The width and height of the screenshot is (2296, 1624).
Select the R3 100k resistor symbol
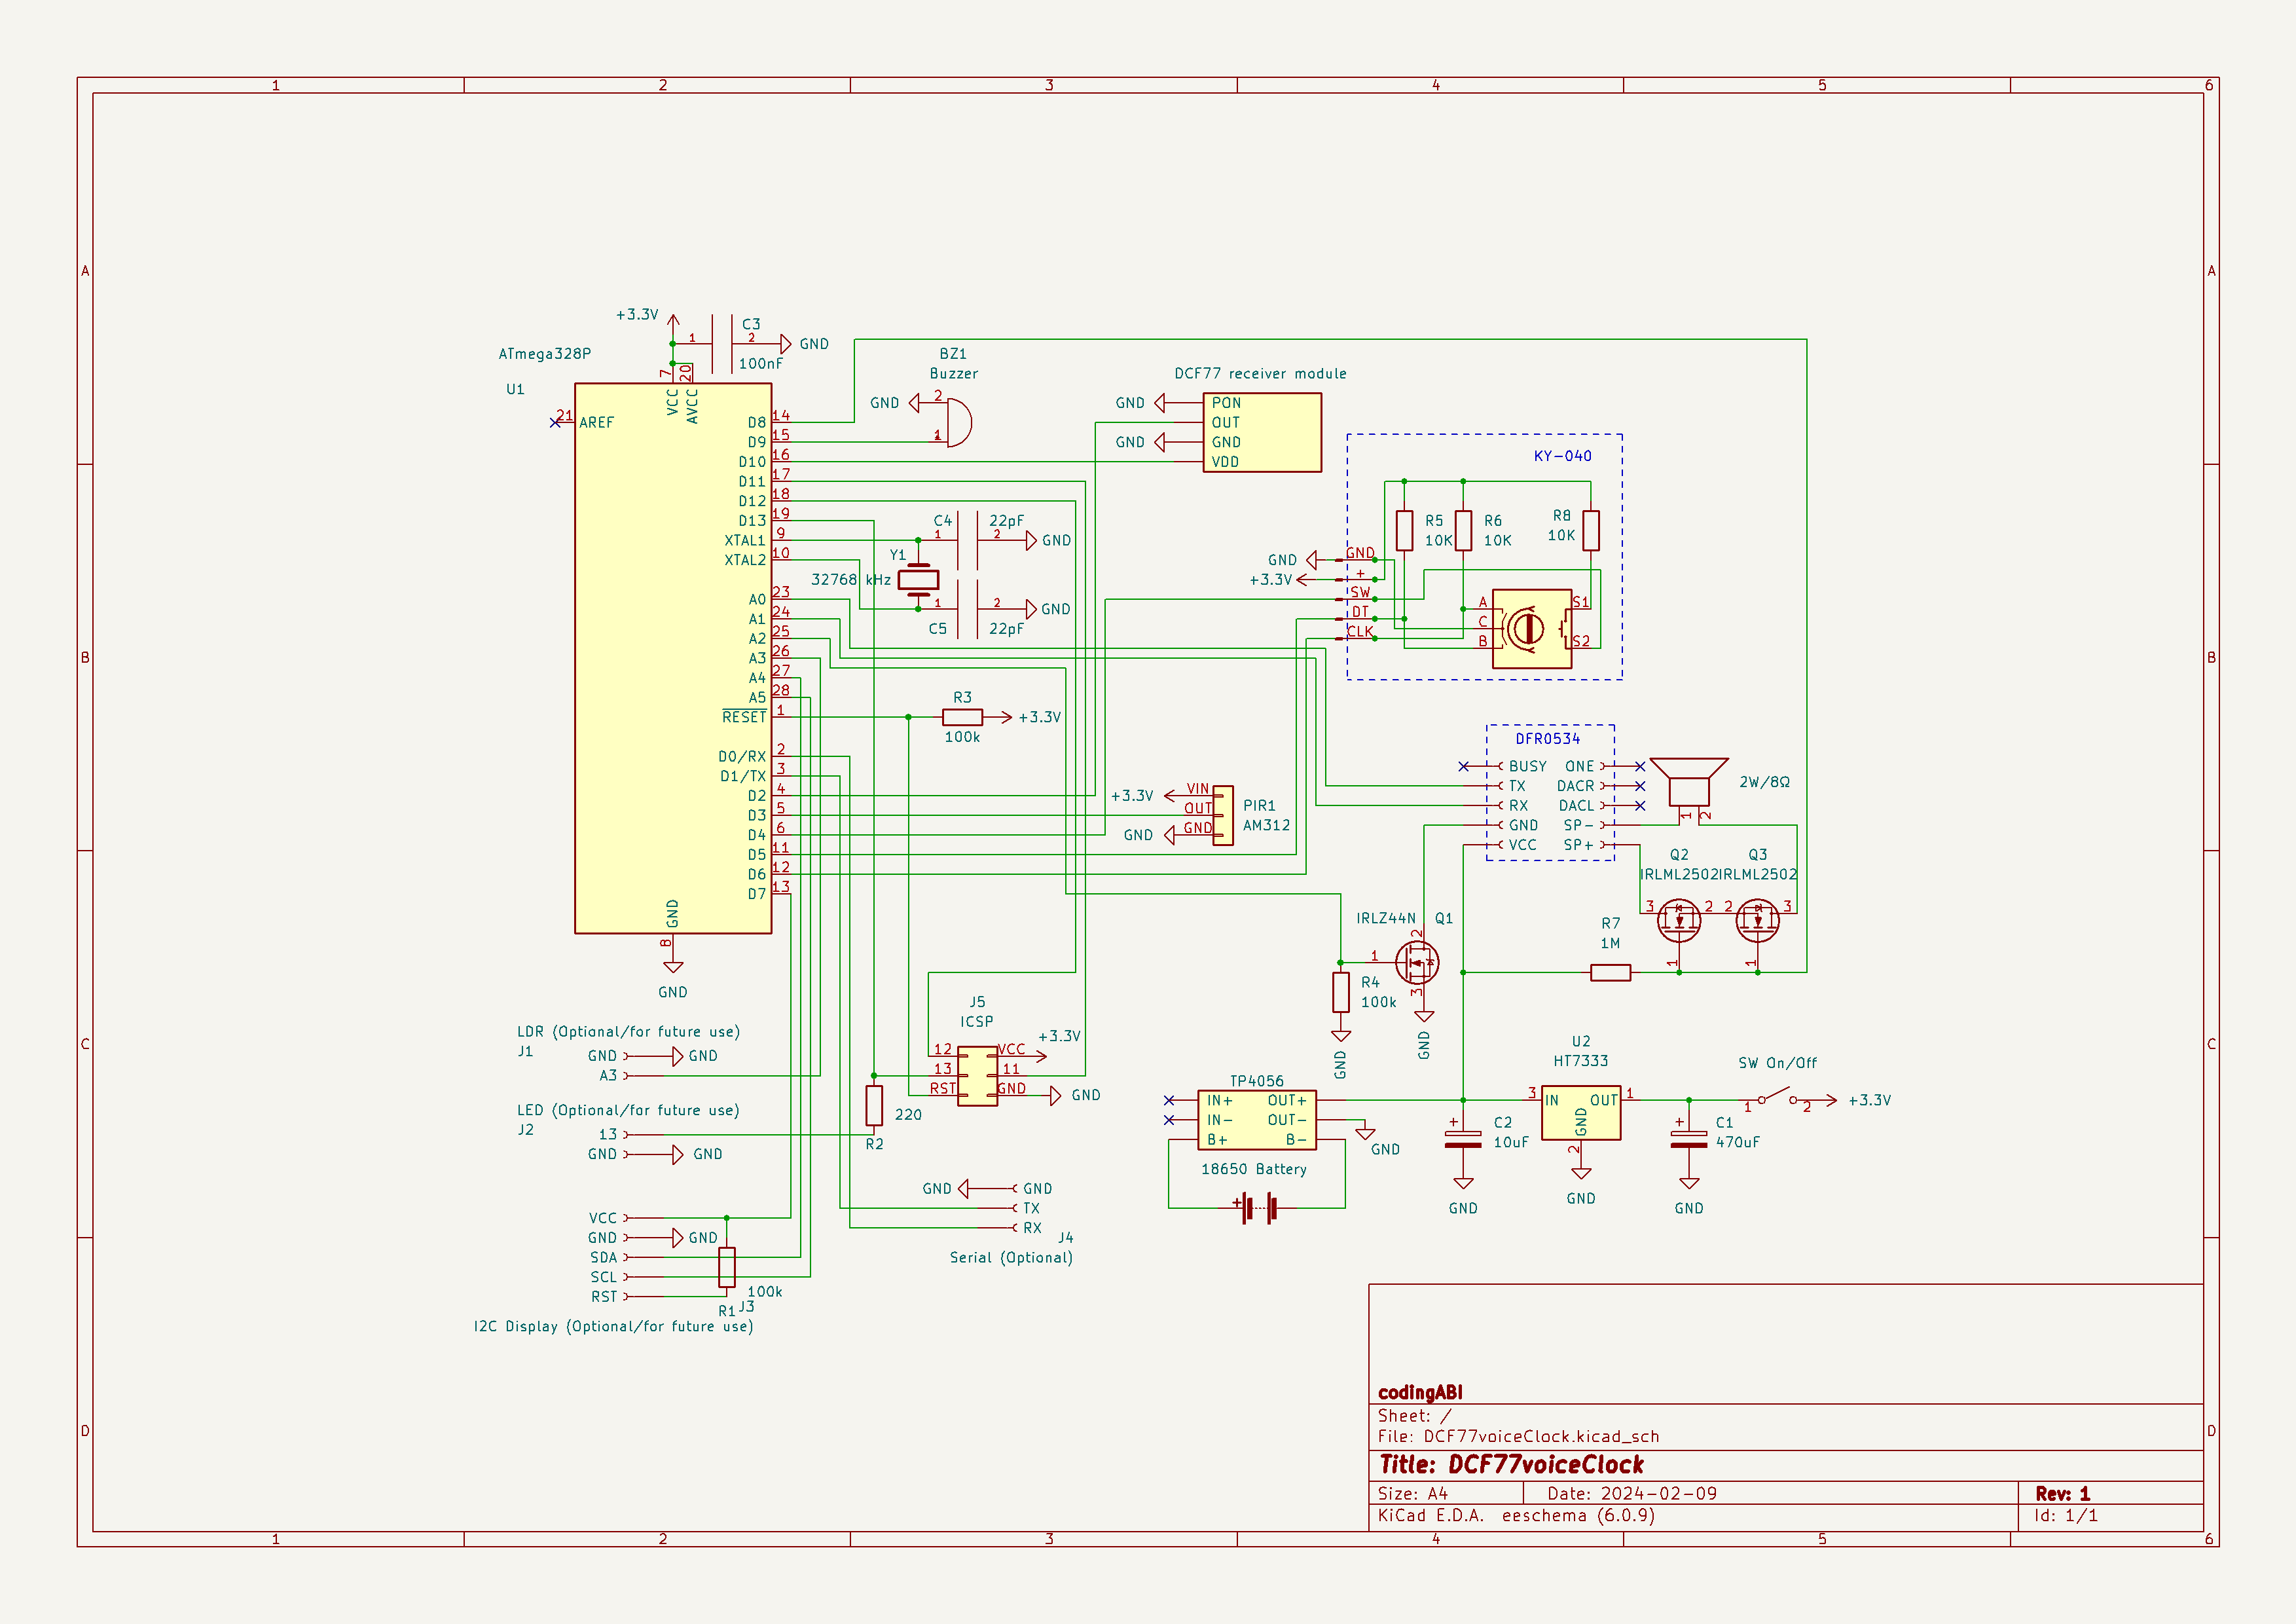pyautogui.click(x=962, y=717)
